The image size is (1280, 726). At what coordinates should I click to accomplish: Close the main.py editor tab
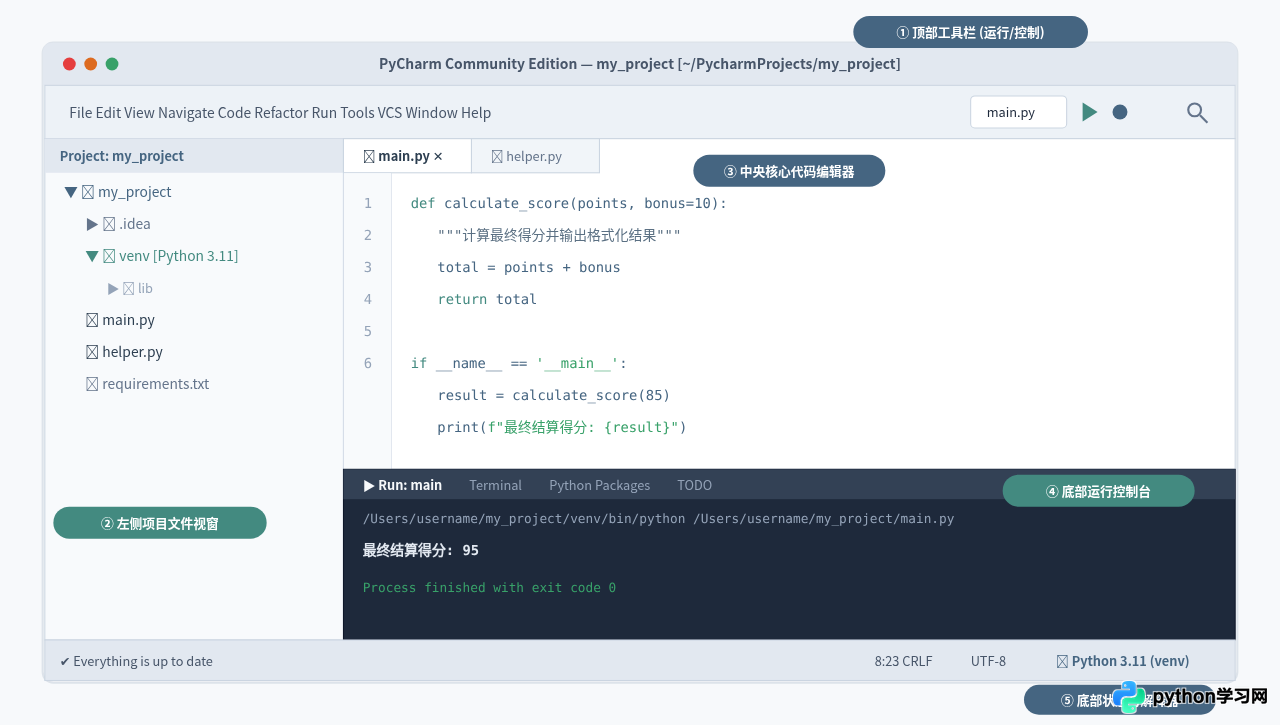click(438, 156)
